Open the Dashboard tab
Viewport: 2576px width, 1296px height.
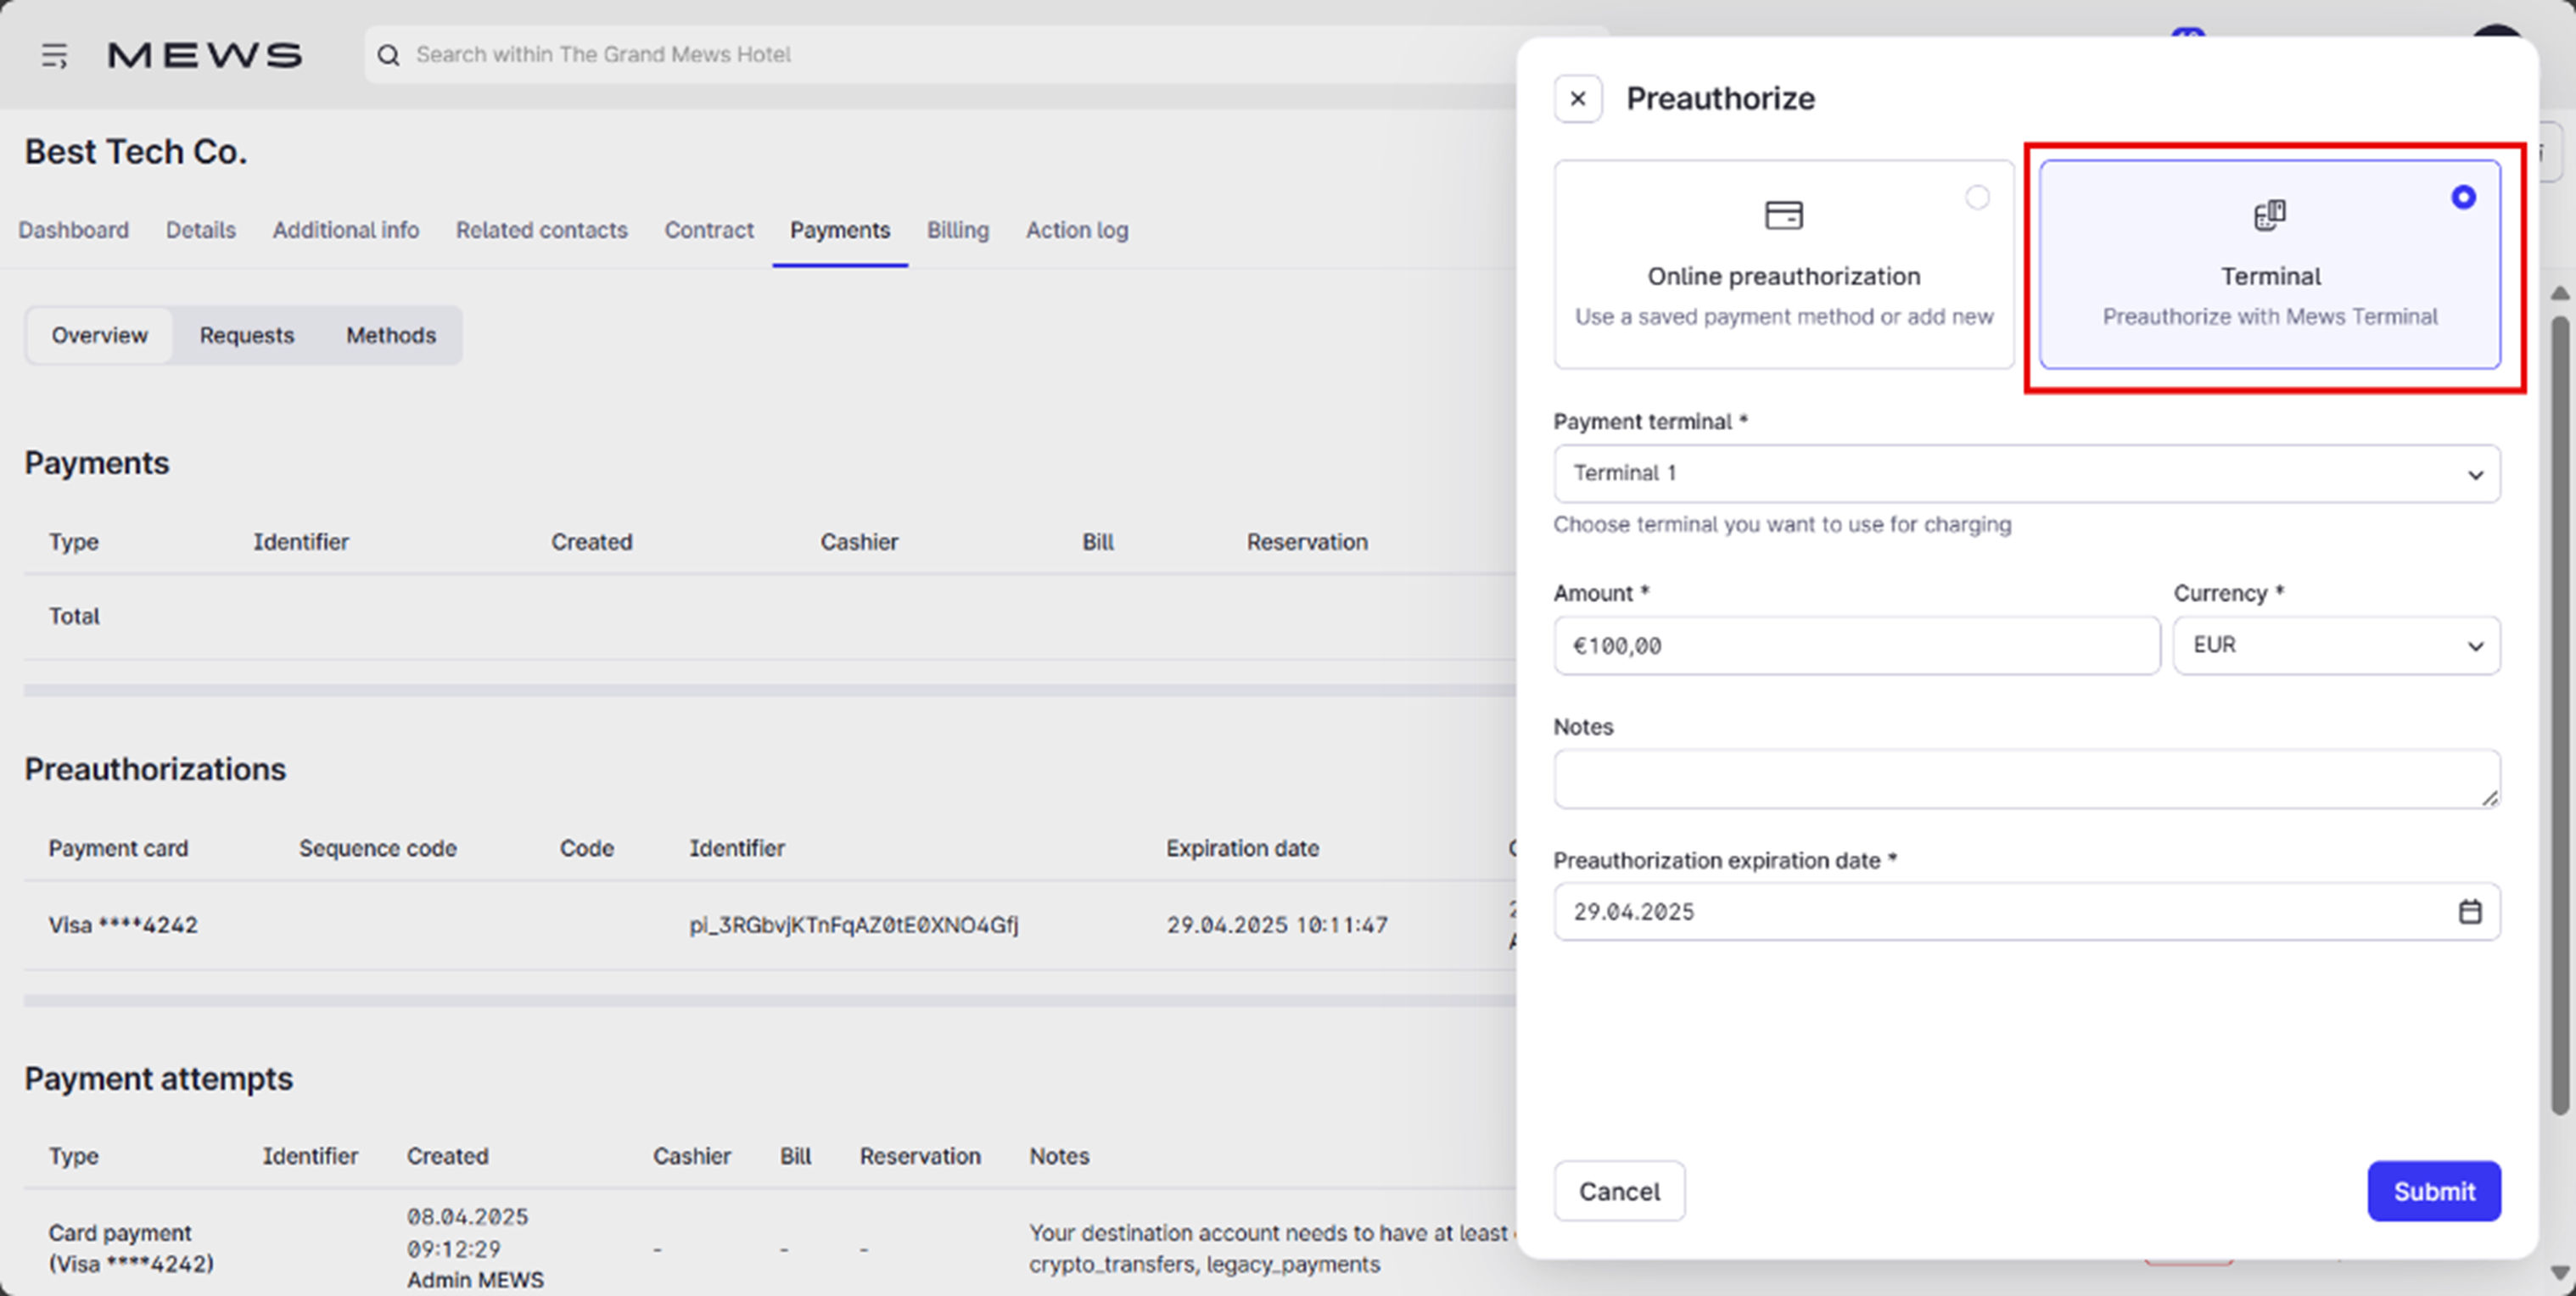point(74,230)
